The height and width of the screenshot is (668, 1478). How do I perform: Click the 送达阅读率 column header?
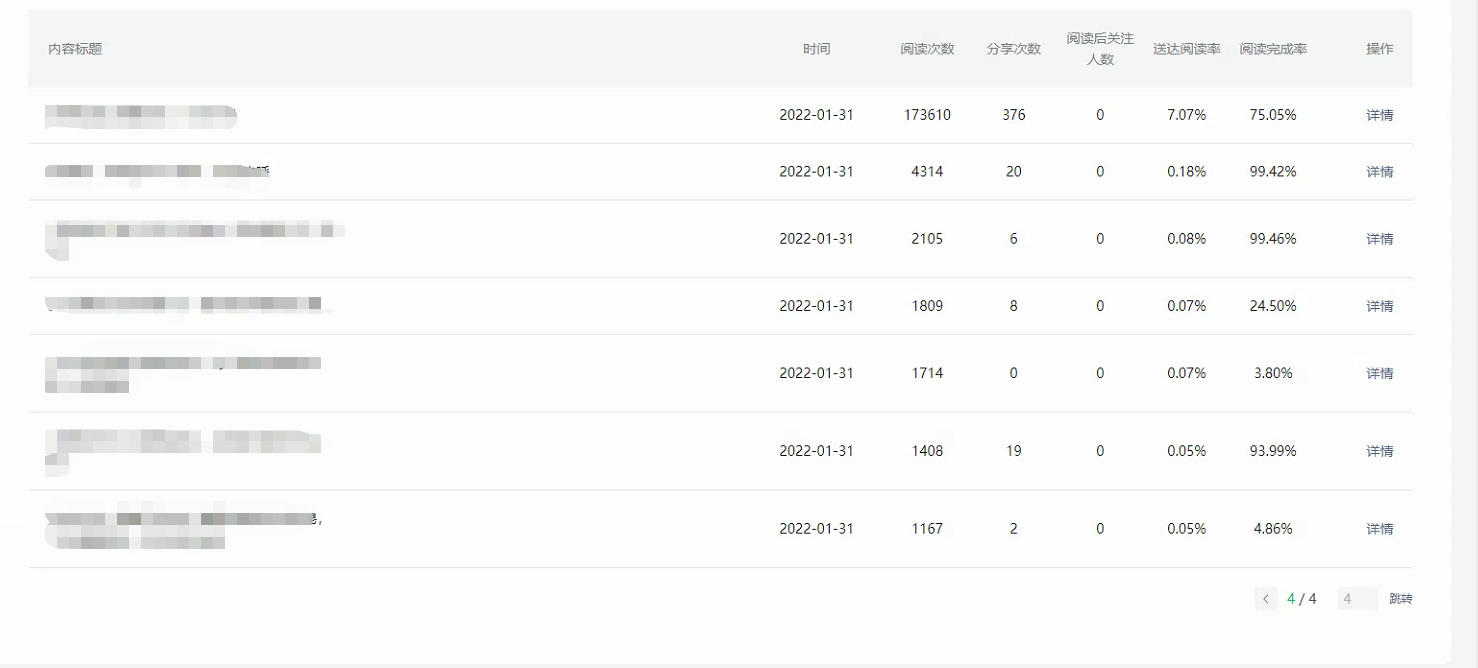[x=1187, y=49]
